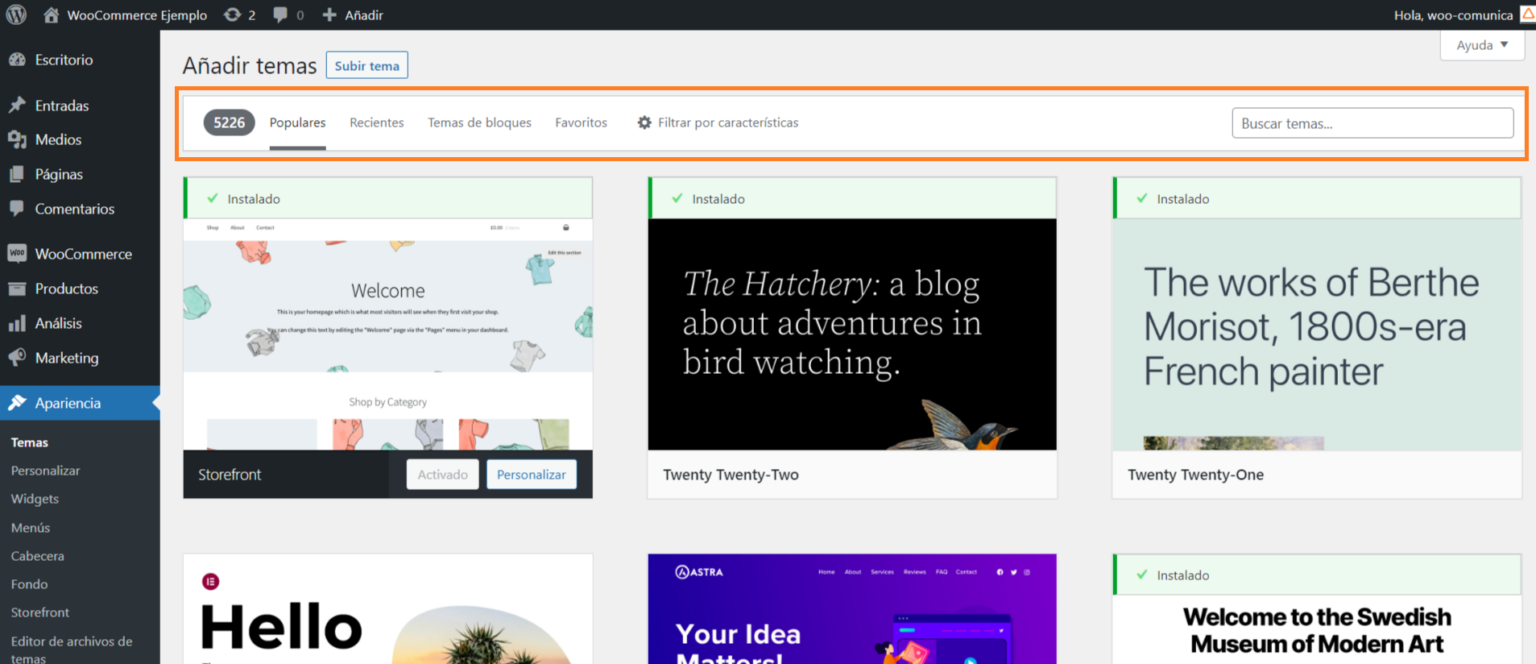The width and height of the screenshot is (1536, 664).
Task: Click the Análisis bar chart icon
Action: point(17,323)
